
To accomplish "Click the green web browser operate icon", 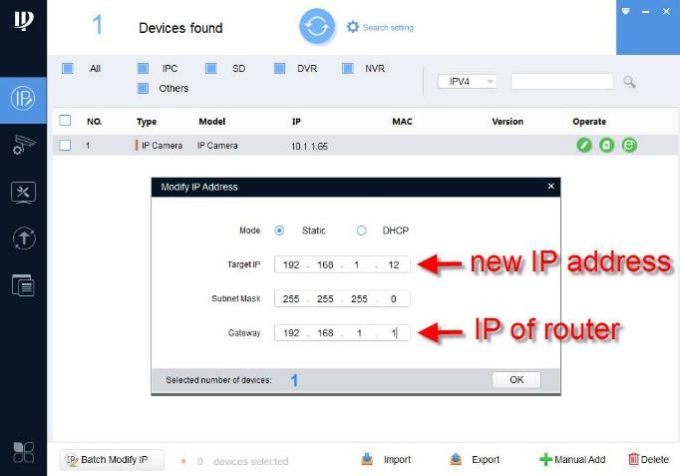I will coord(629,145).
